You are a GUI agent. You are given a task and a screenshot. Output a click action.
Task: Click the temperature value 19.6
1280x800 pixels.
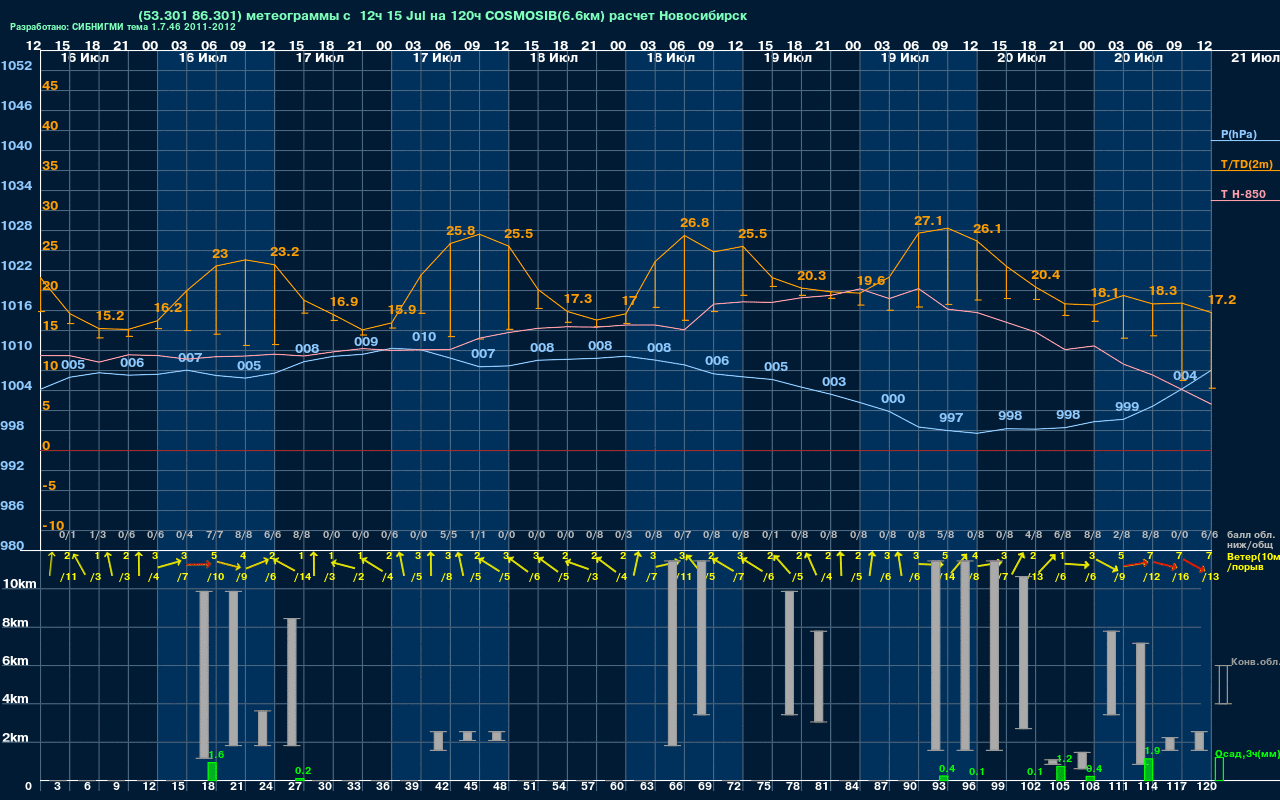pos(871,281)
